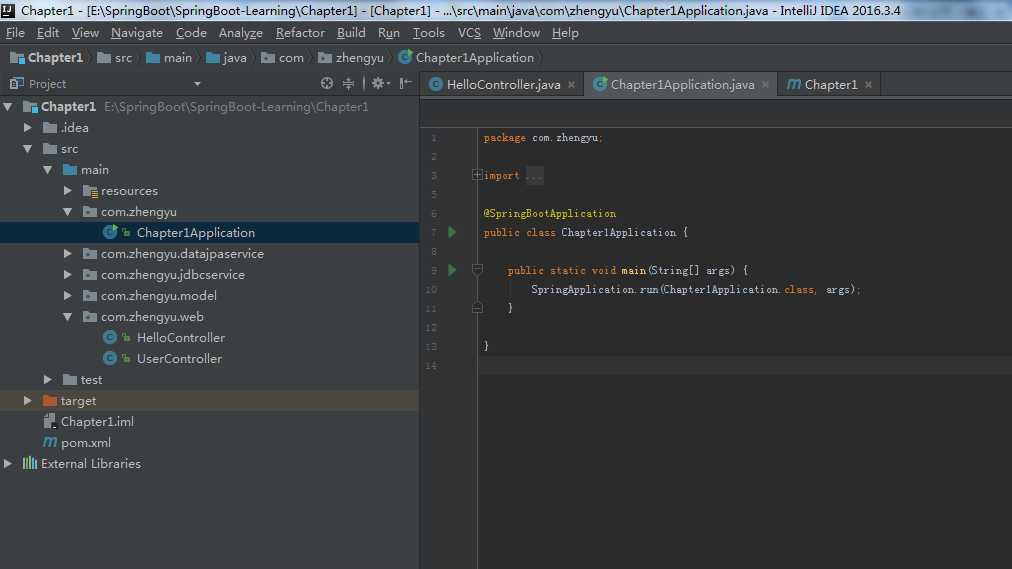Click the src breadcrumb

(115, 57)
